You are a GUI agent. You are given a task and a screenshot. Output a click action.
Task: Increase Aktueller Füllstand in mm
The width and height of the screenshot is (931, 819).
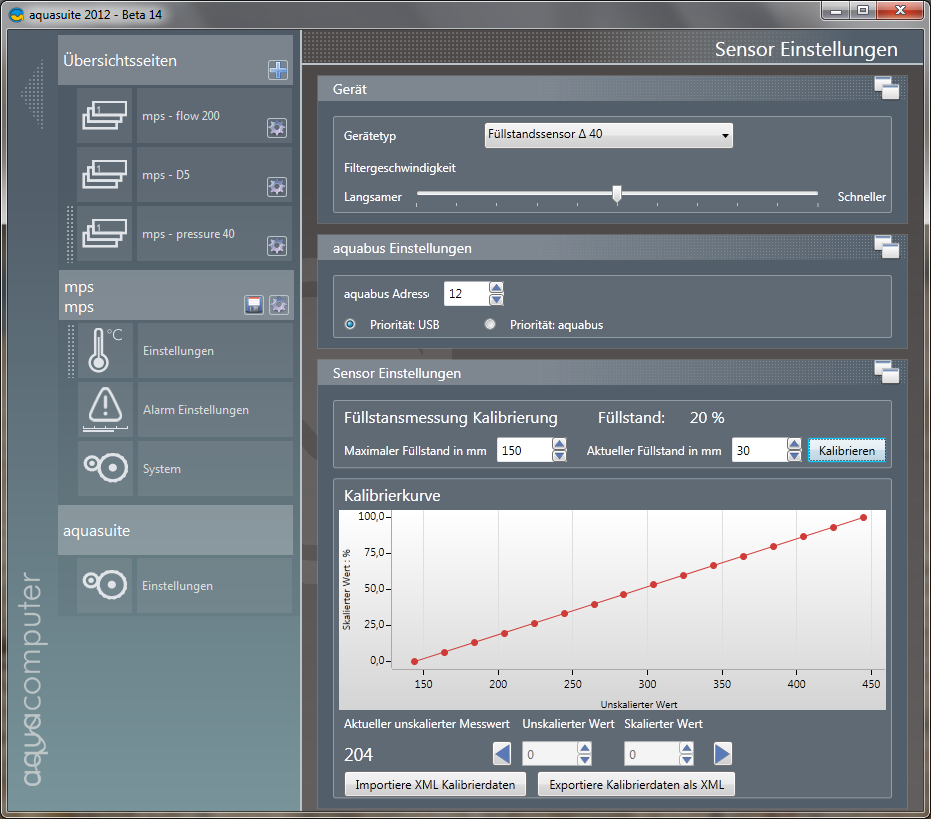(x=794, y=444)
